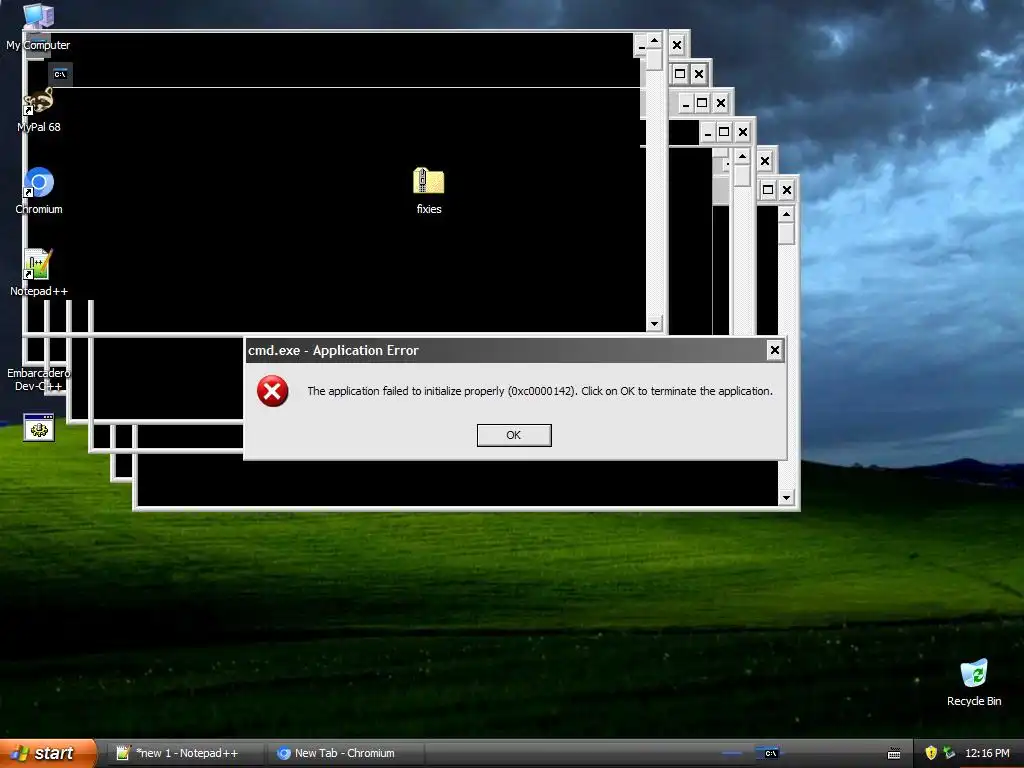Click the 12:16 PM system clock
1024x768 pixels.
coord(987,753)
